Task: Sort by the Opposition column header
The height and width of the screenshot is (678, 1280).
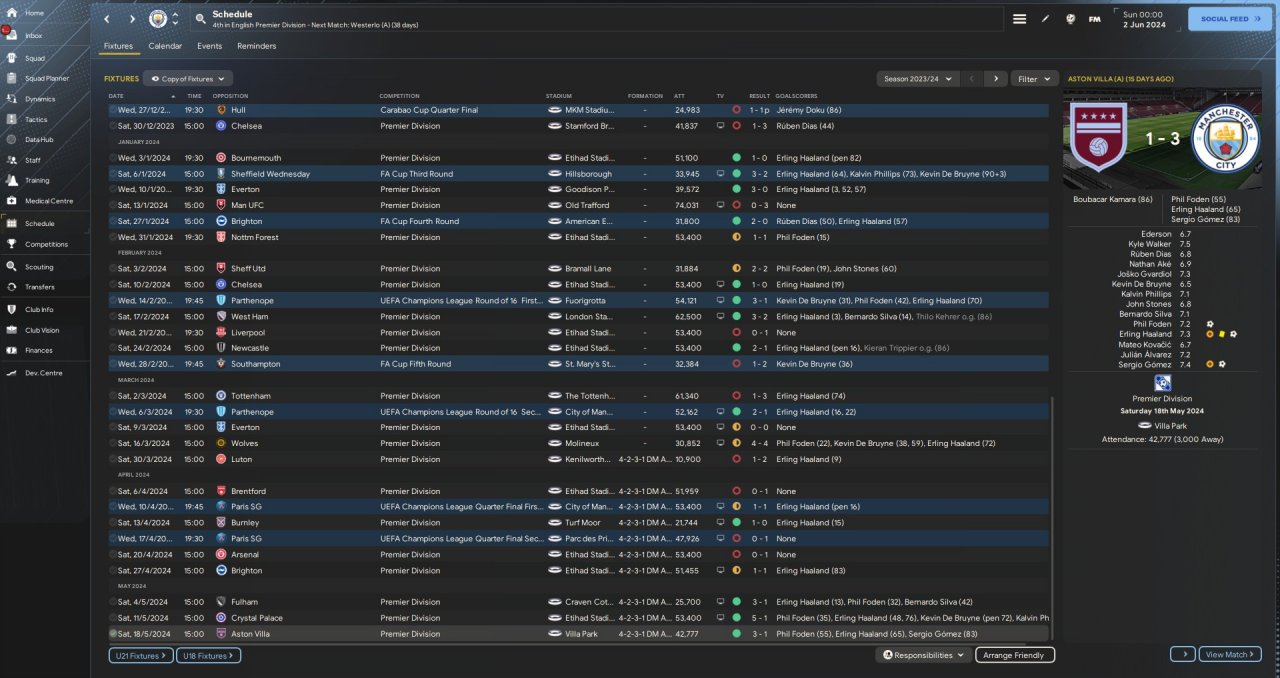Action: click(x=229, y=96)
